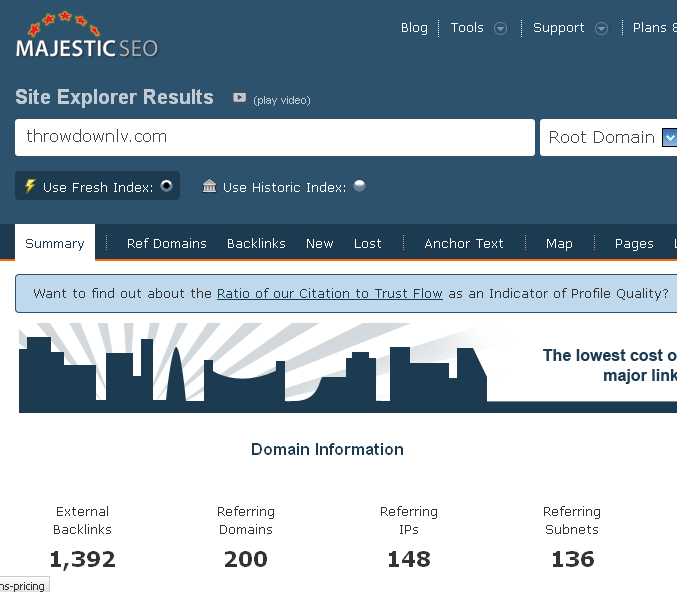Click the play video icon
The image size is (677, 592).
click(x=240, y=98)
